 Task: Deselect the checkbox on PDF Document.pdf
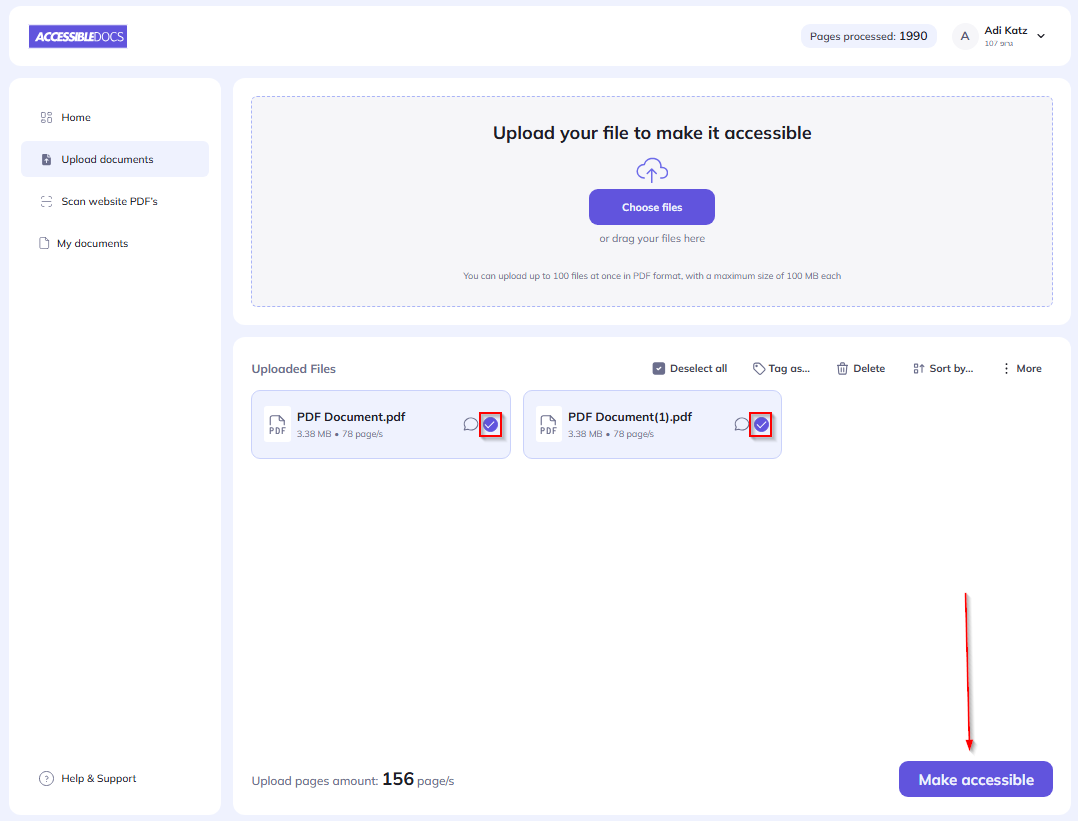point(491,424)
